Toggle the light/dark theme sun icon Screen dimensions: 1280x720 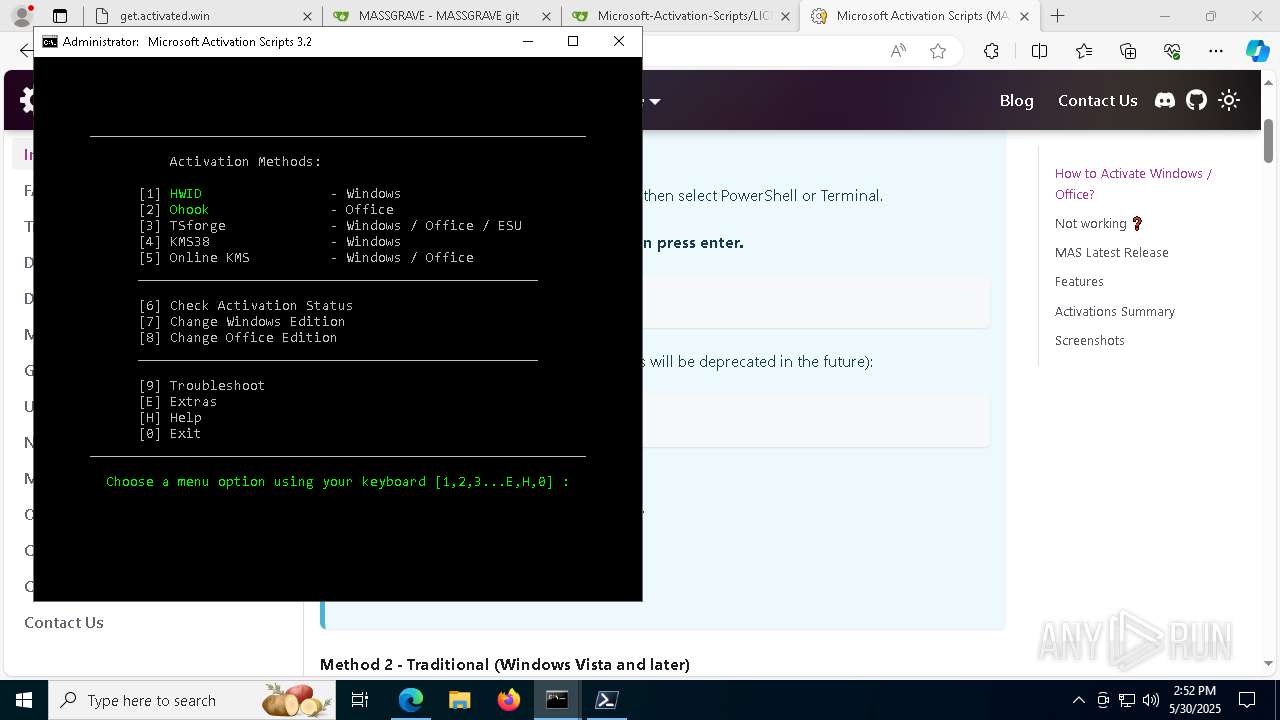point(1230,100)
